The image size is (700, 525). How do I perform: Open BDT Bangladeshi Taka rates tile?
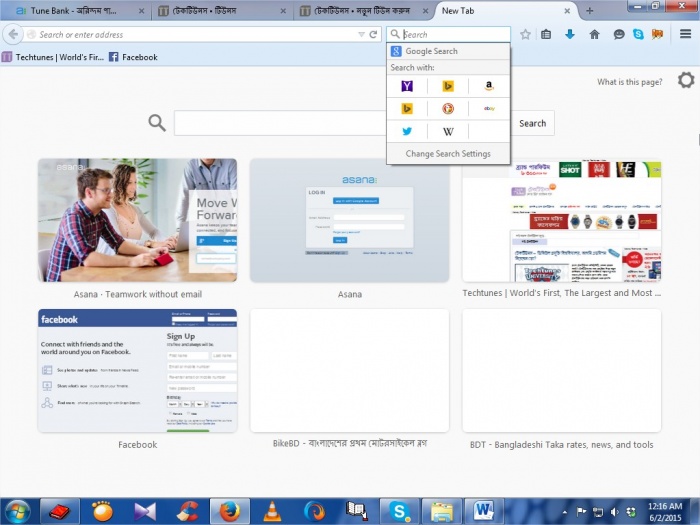coord(562,371)
